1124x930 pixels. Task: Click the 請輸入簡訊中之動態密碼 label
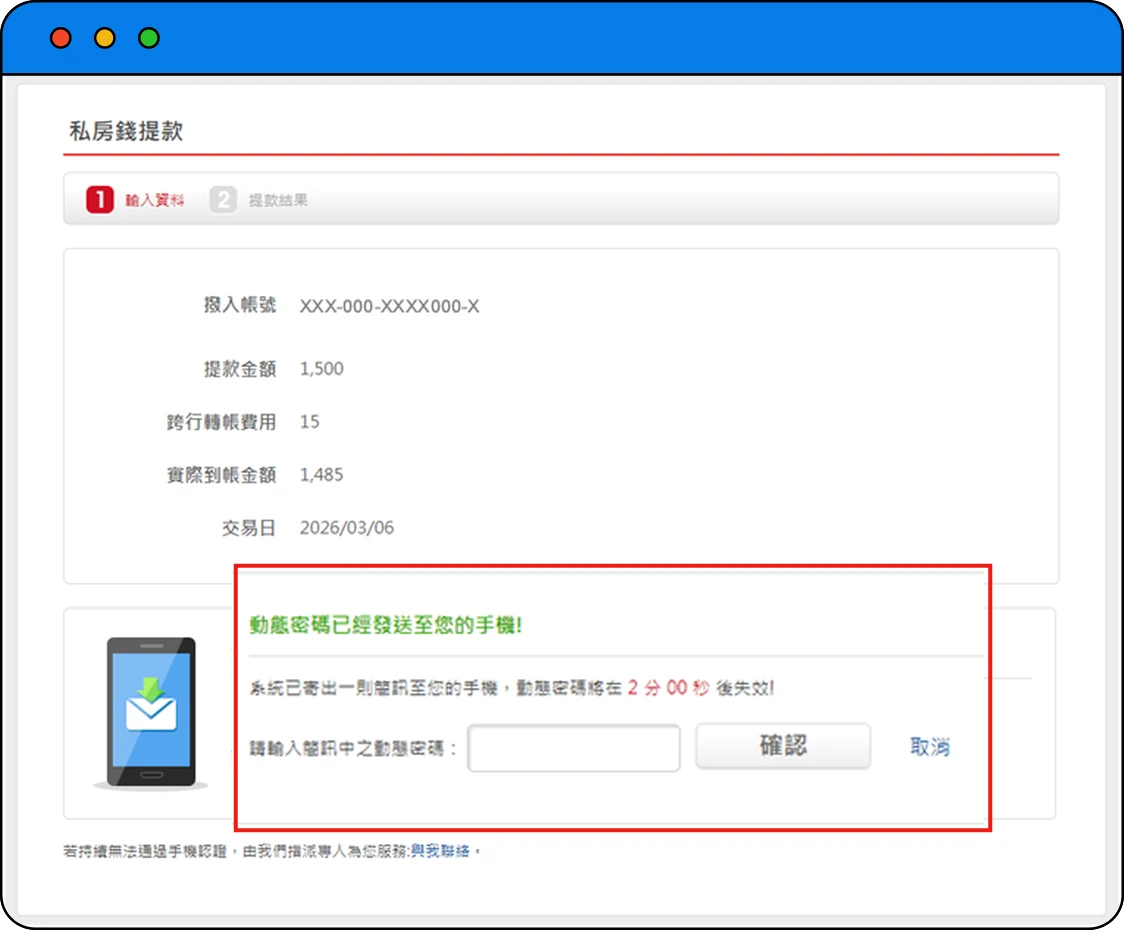pyautogui.click(x=353, y=749)
